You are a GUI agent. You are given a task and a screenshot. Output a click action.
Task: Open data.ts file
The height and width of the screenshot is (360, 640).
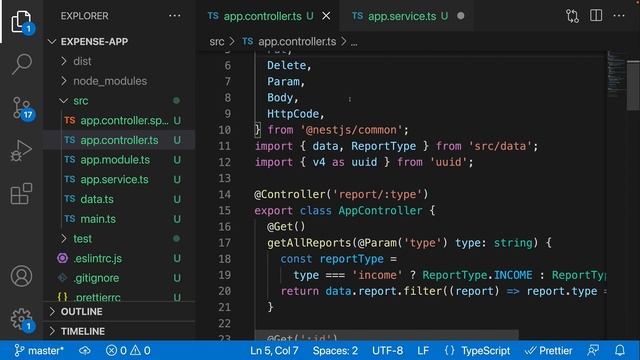[119, 199]
